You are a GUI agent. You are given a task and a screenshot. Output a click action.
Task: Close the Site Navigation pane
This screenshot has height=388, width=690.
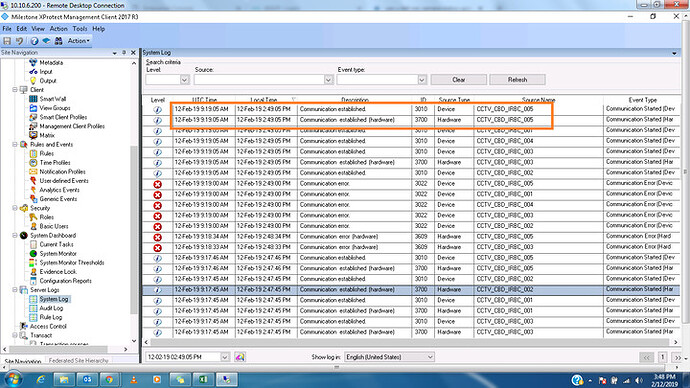(x=133, y=52)
